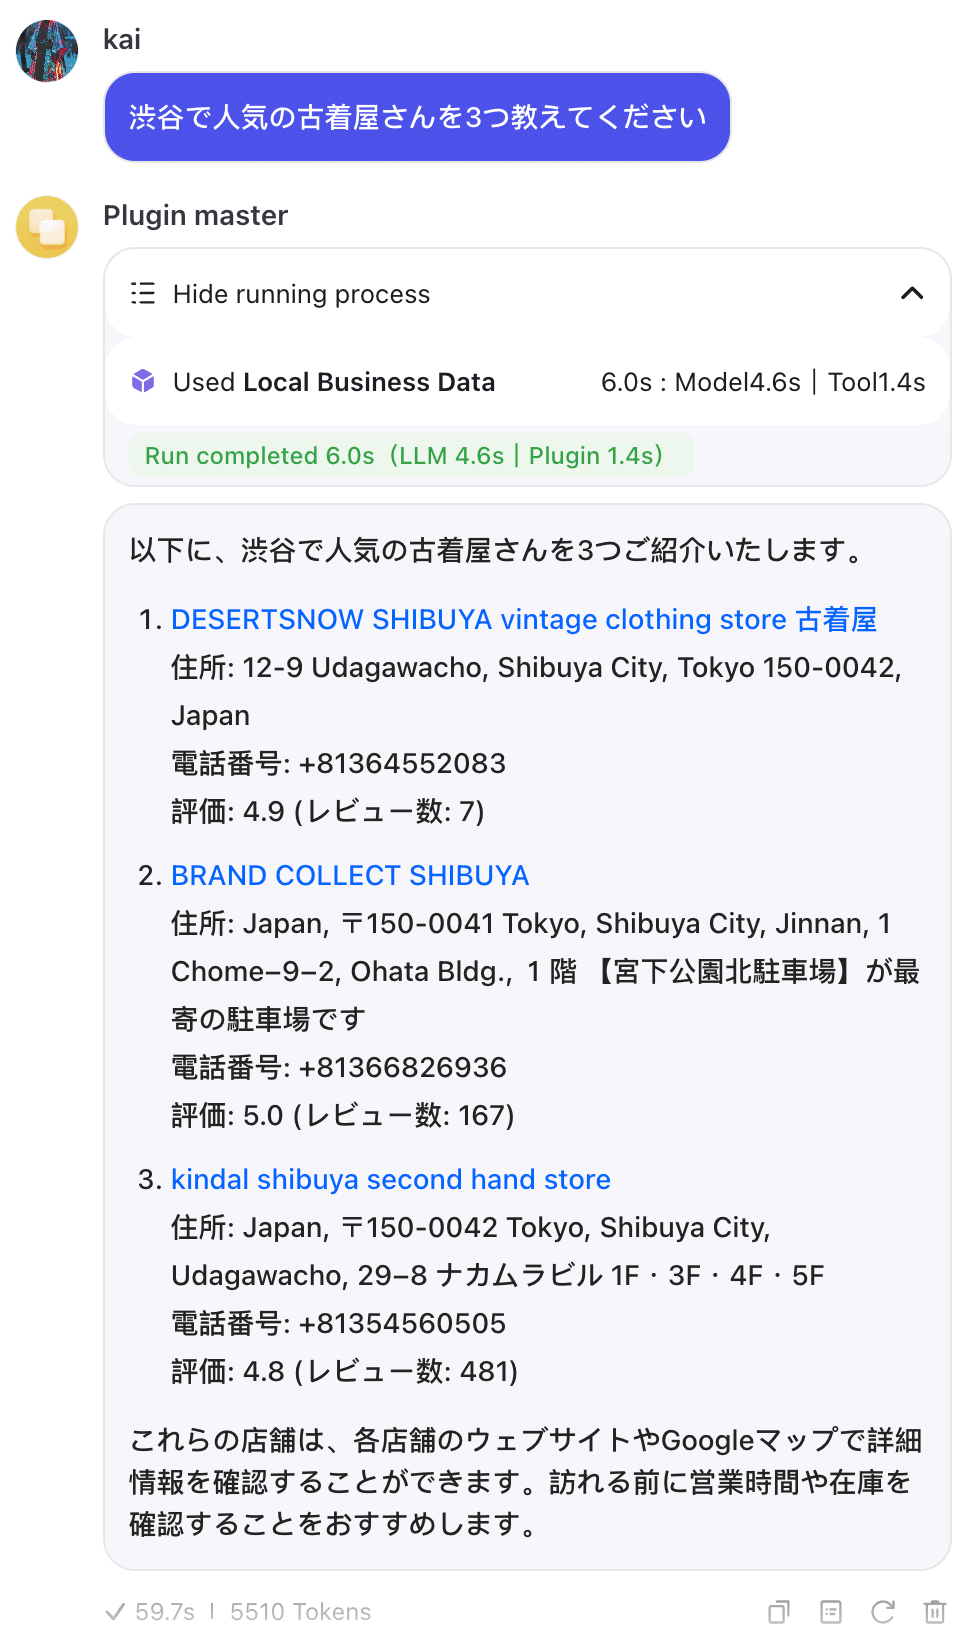Screen dimensions: 970x1642
Task: Open kindal shibuya second hand store link
Action: [390, 1180]
